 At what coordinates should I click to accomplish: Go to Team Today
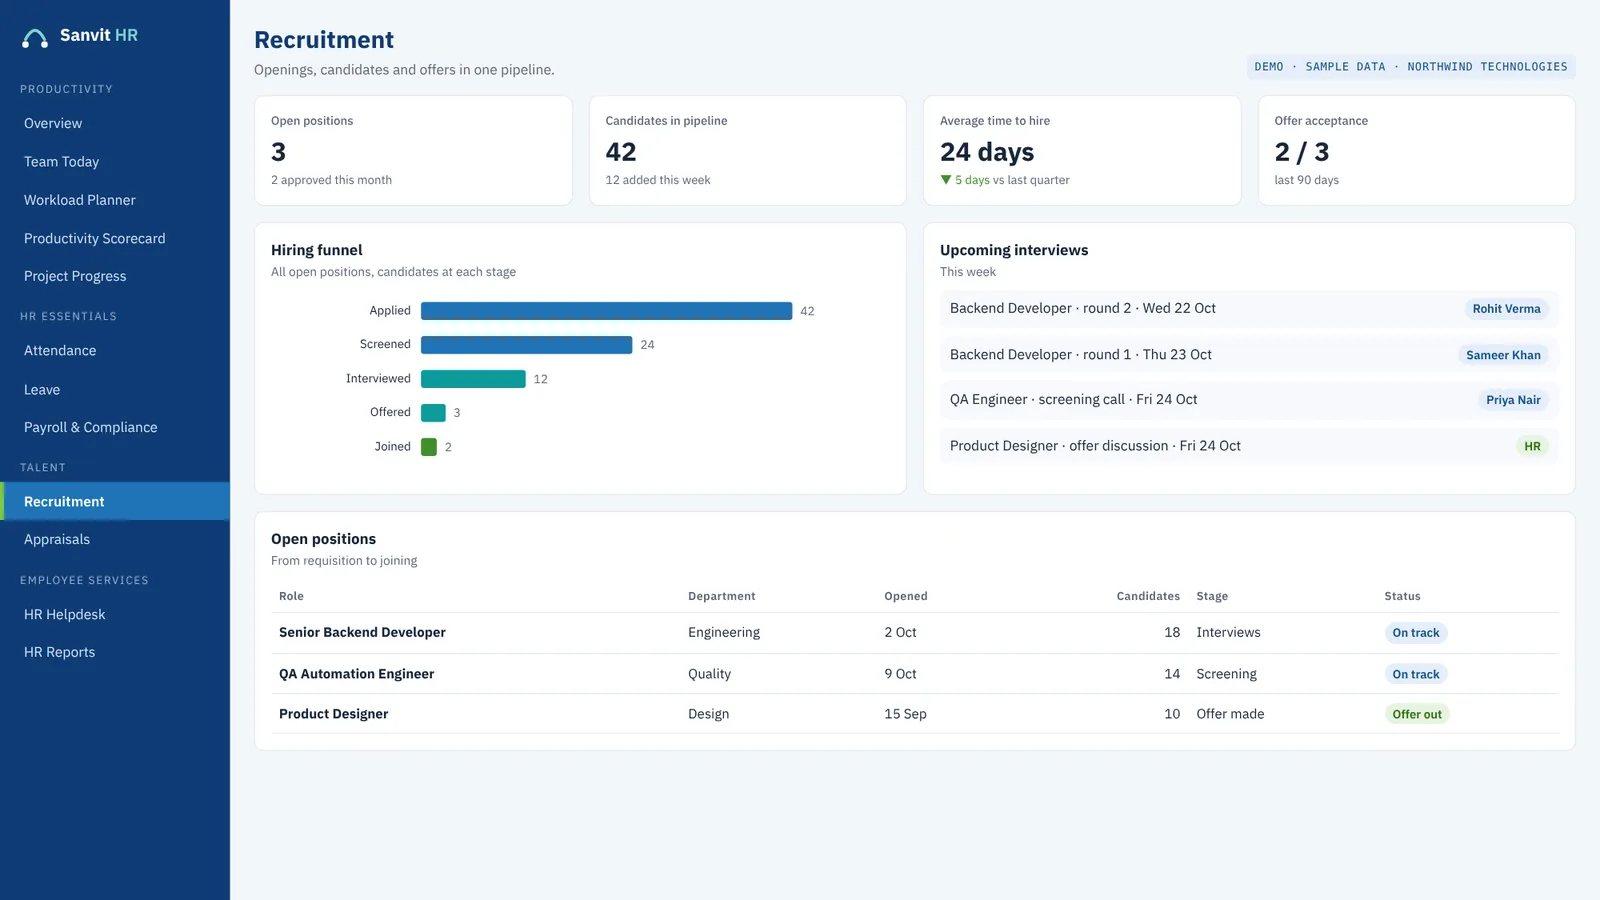pyautogui.click(x=61, y=162)
